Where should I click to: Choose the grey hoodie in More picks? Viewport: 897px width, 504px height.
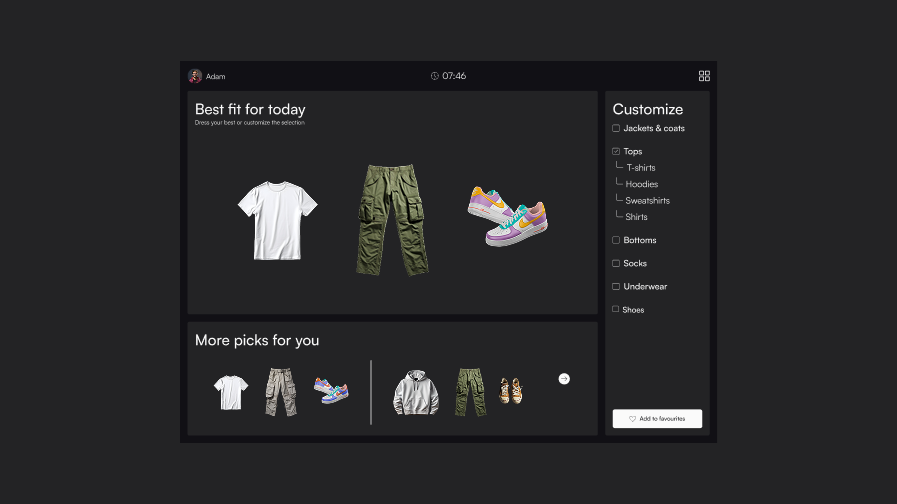click(x=416, y=392)
